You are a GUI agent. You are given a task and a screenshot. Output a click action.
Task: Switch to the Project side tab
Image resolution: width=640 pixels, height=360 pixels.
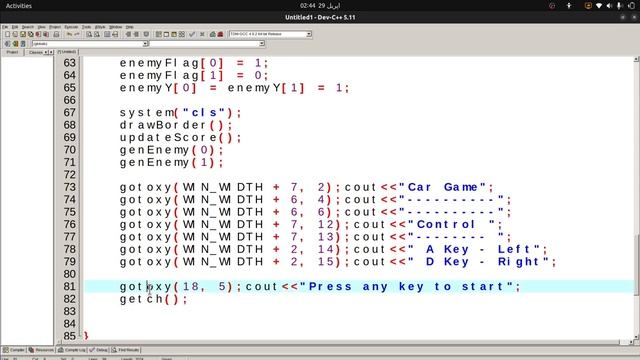click(x=12, y=52)
